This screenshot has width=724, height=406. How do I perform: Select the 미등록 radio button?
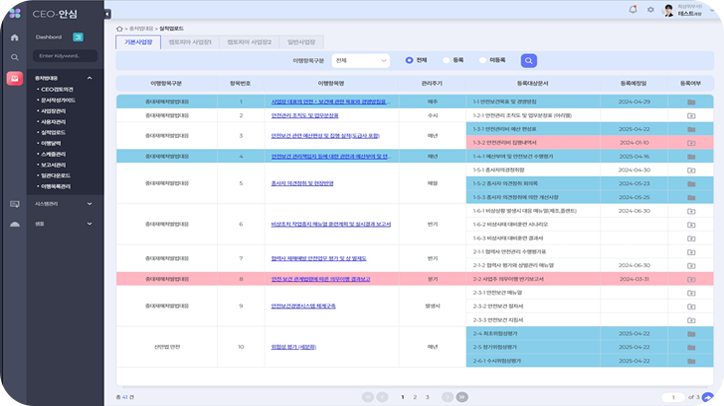(x=484, y=60)
